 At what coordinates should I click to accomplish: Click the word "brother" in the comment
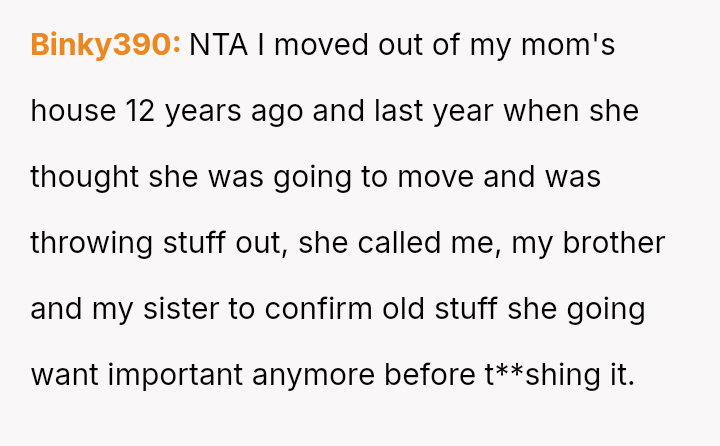(614, 242)
